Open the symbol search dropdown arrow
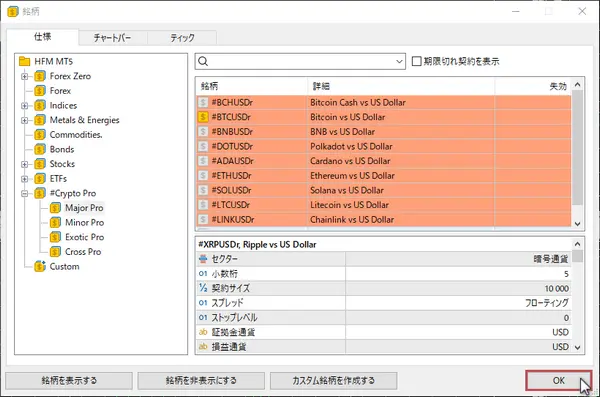 pyautogui.click(x=399, y=62)
